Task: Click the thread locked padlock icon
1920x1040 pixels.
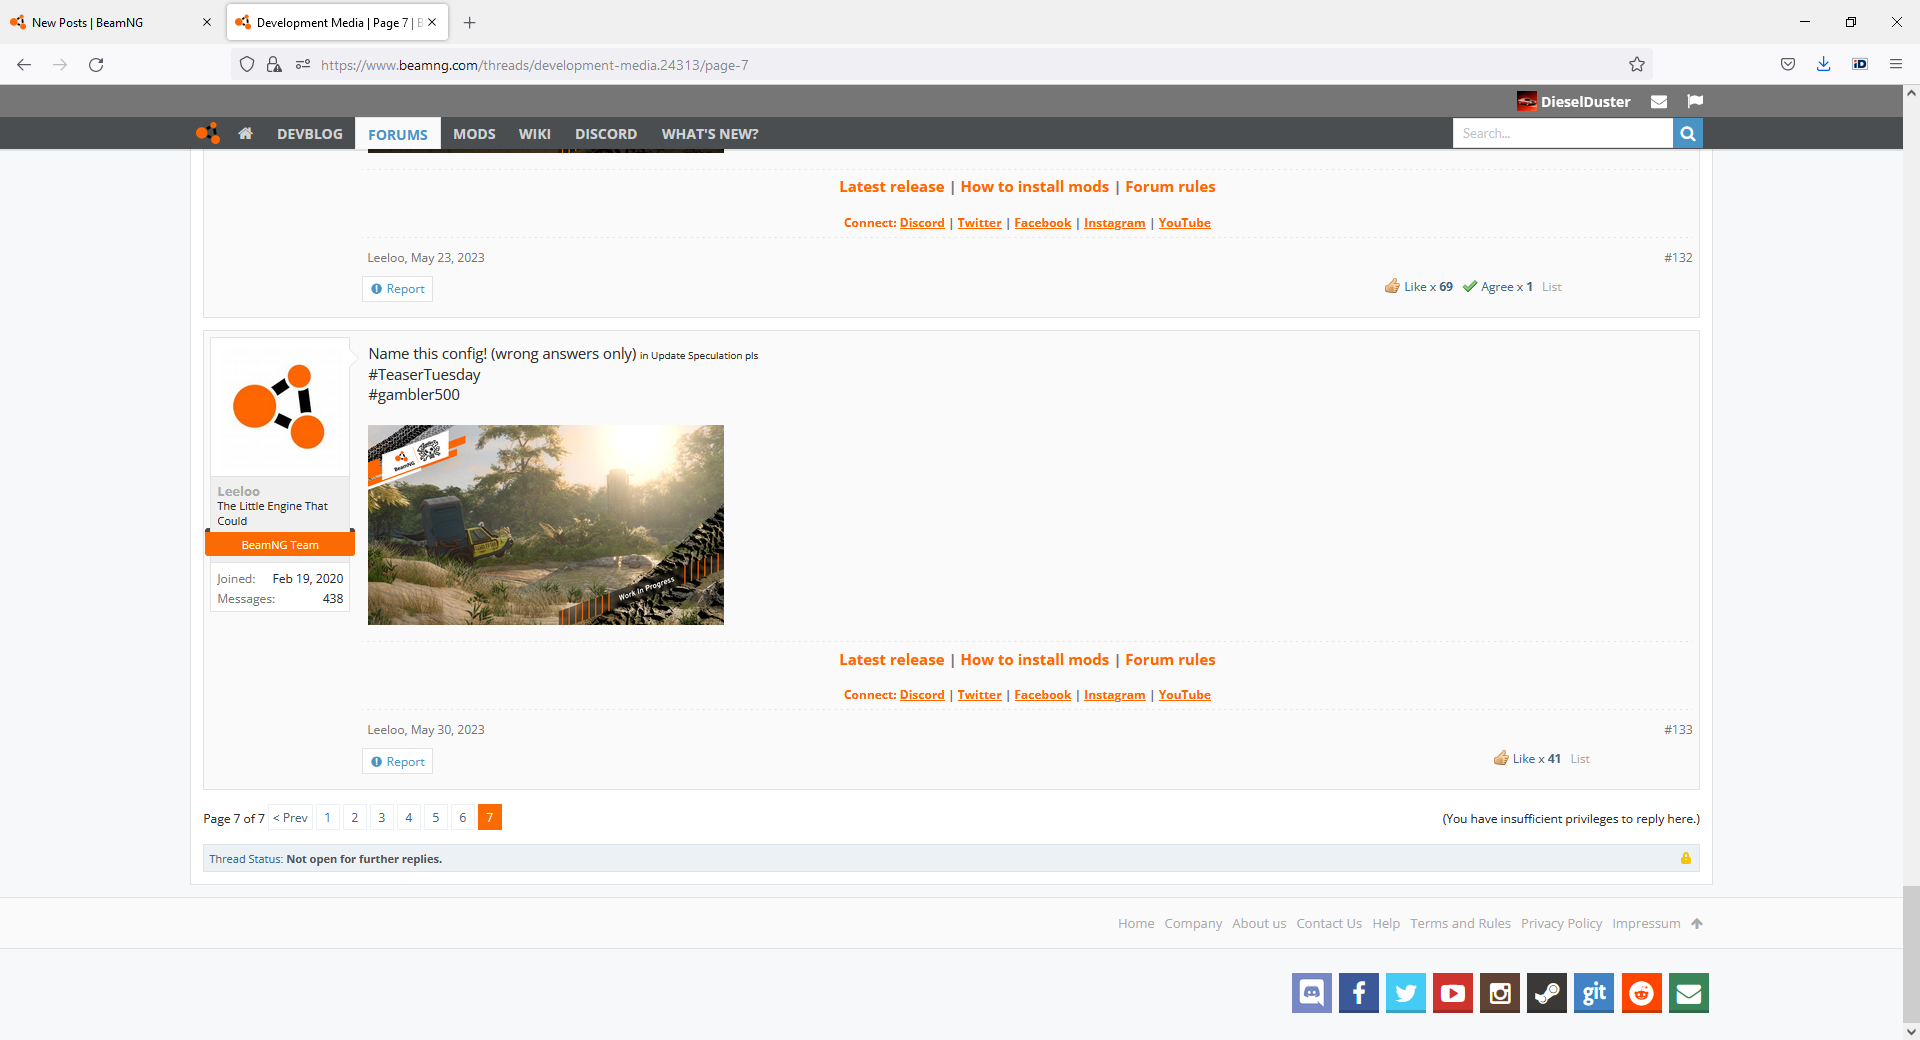Action: coord(1685,858)
